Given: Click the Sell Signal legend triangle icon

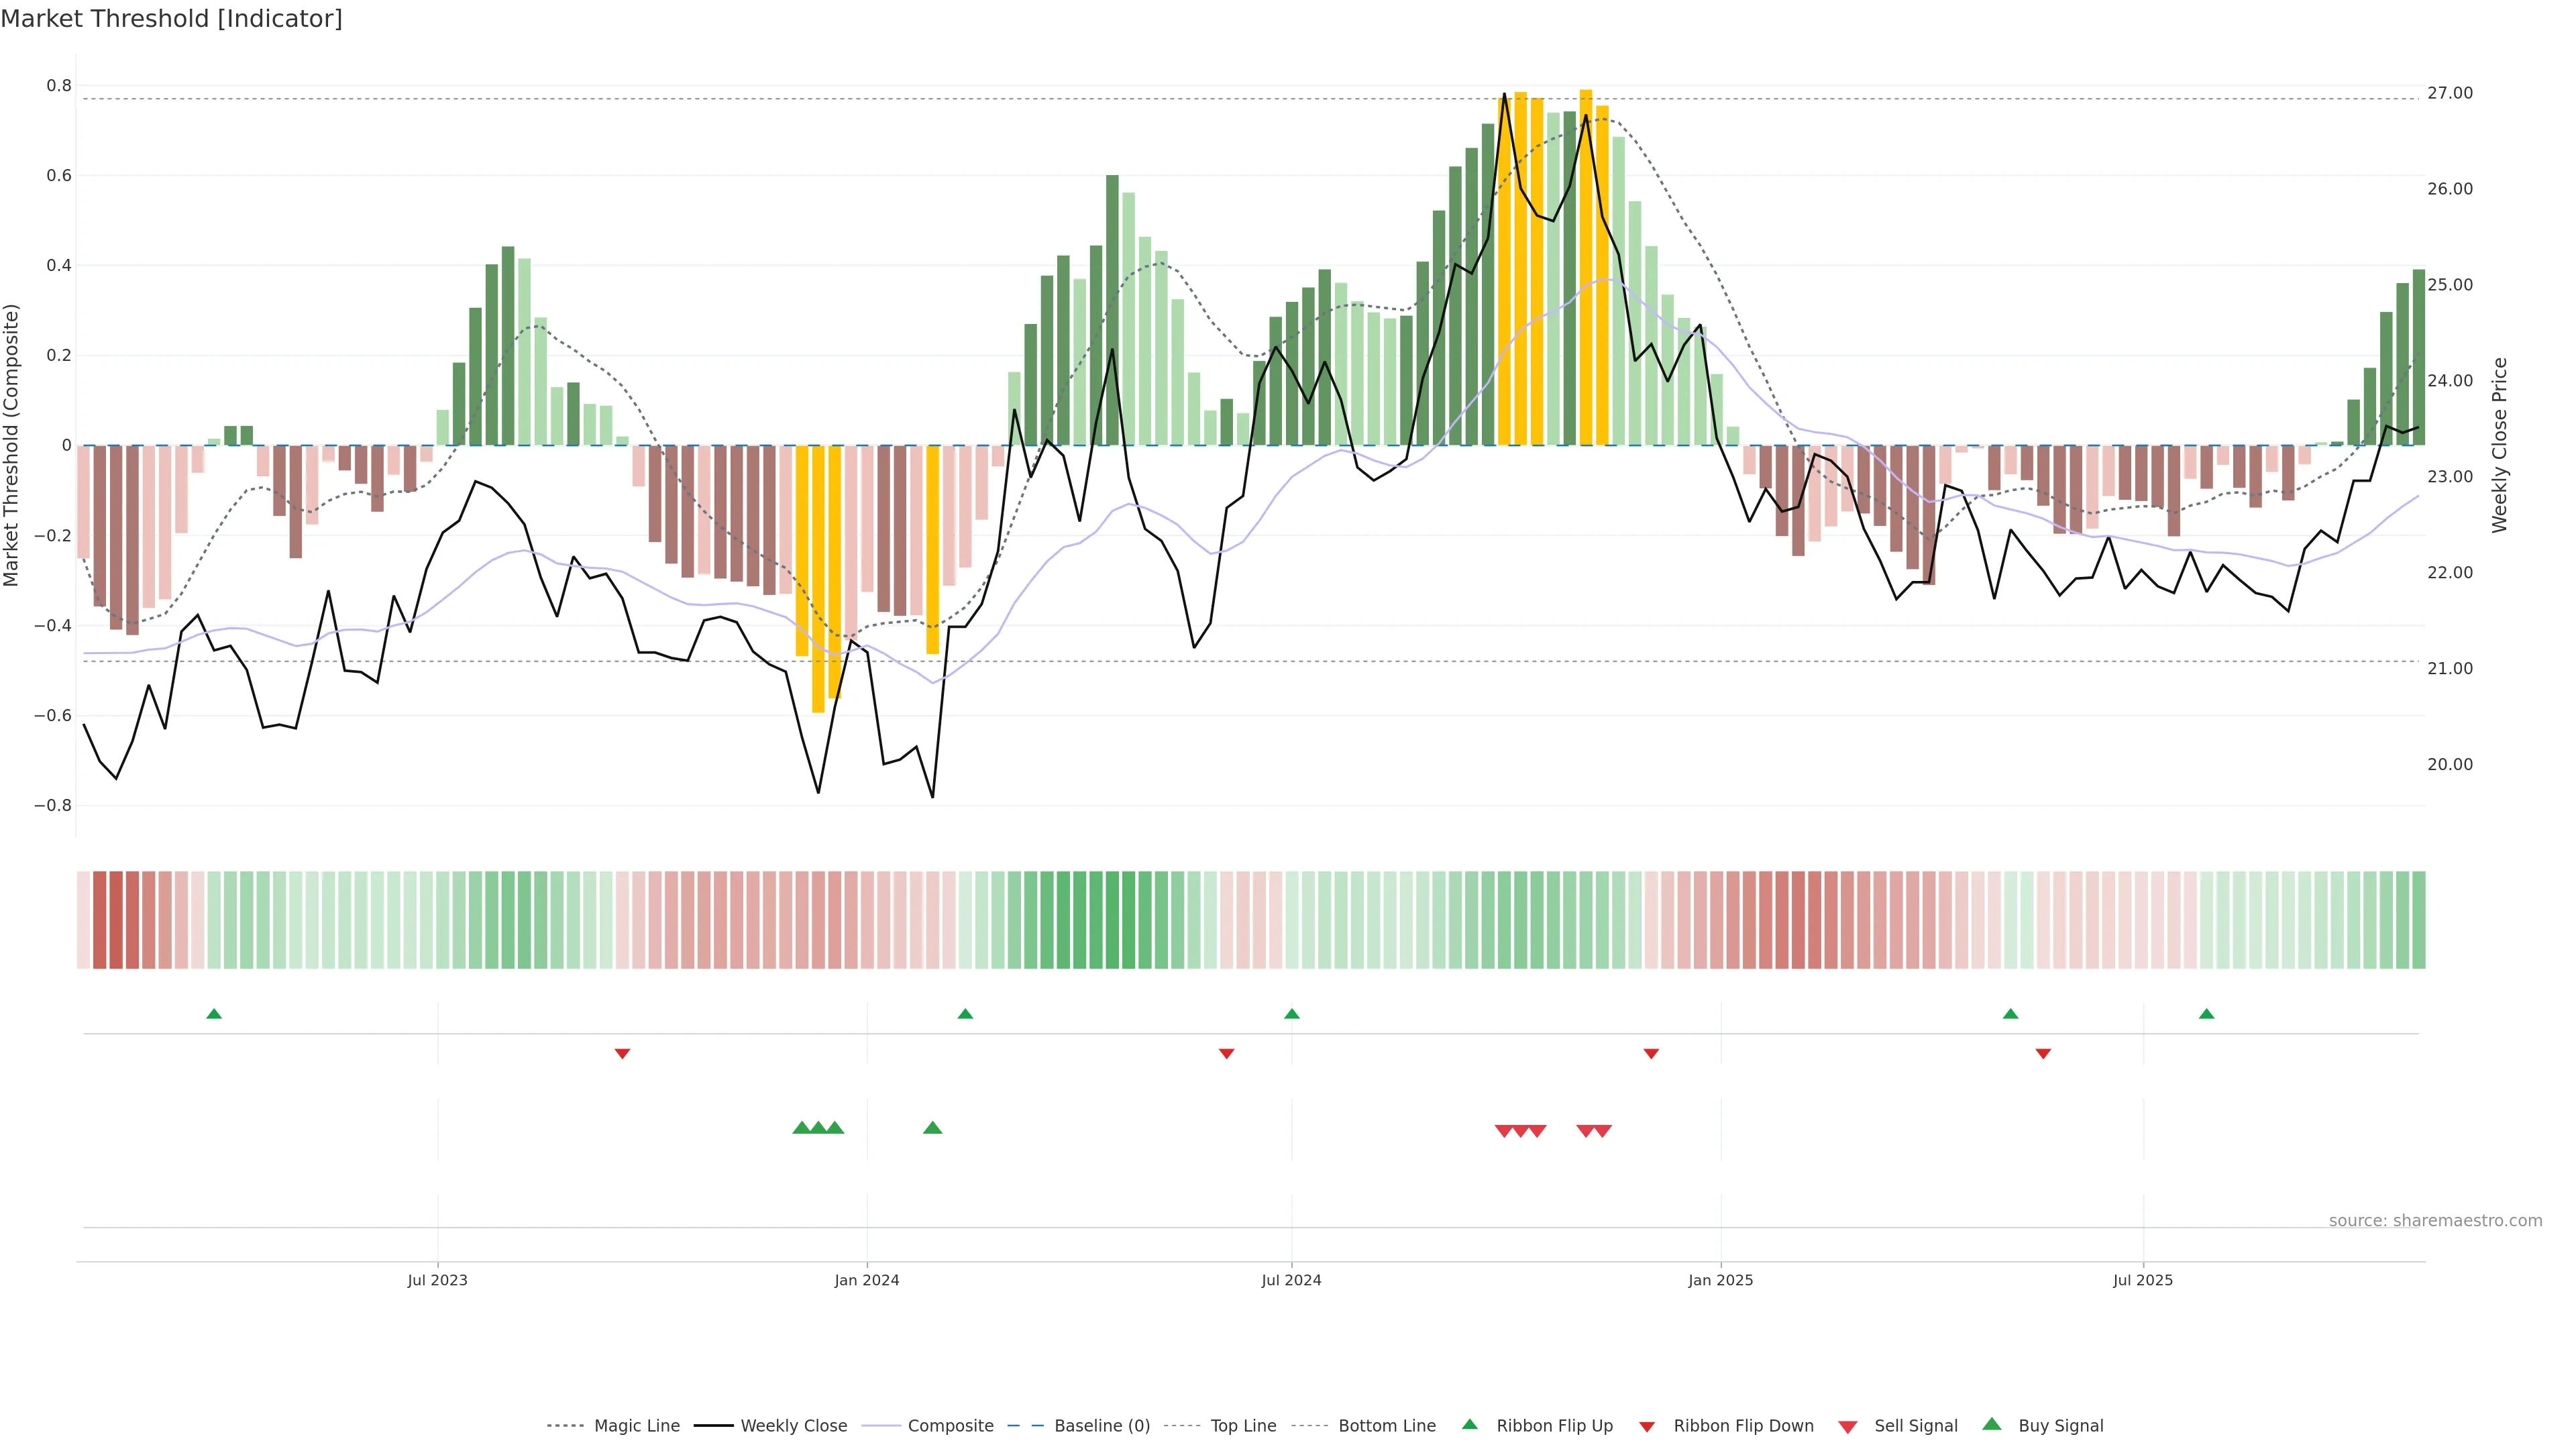Looking at the screenshot, I should [x=1848, y=1427].
